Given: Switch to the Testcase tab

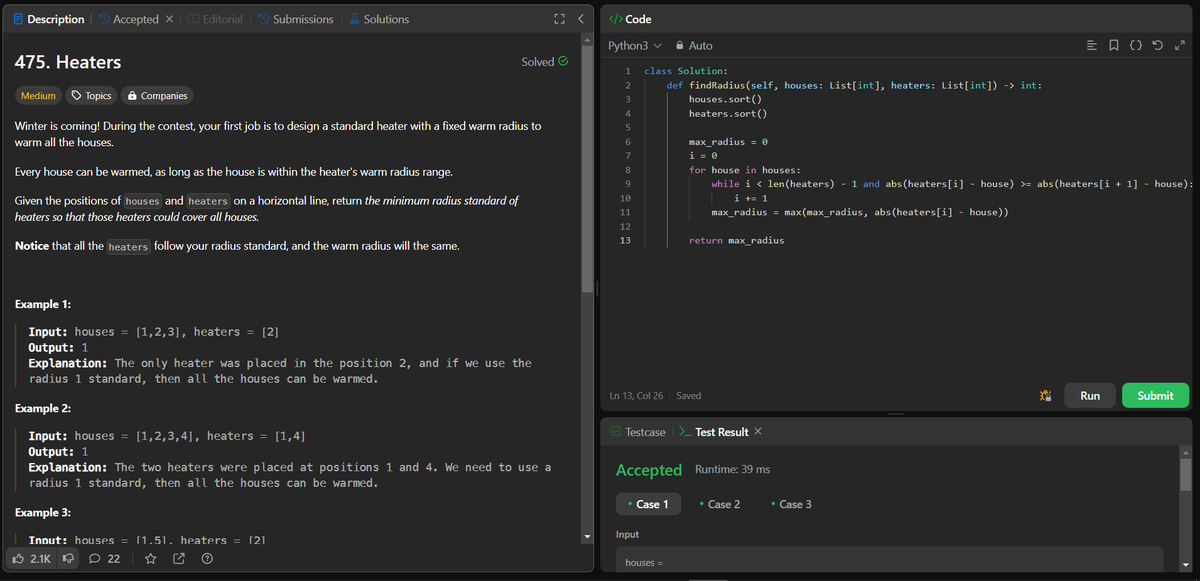Looking at the screenshot, I should (x=637, y=432).
